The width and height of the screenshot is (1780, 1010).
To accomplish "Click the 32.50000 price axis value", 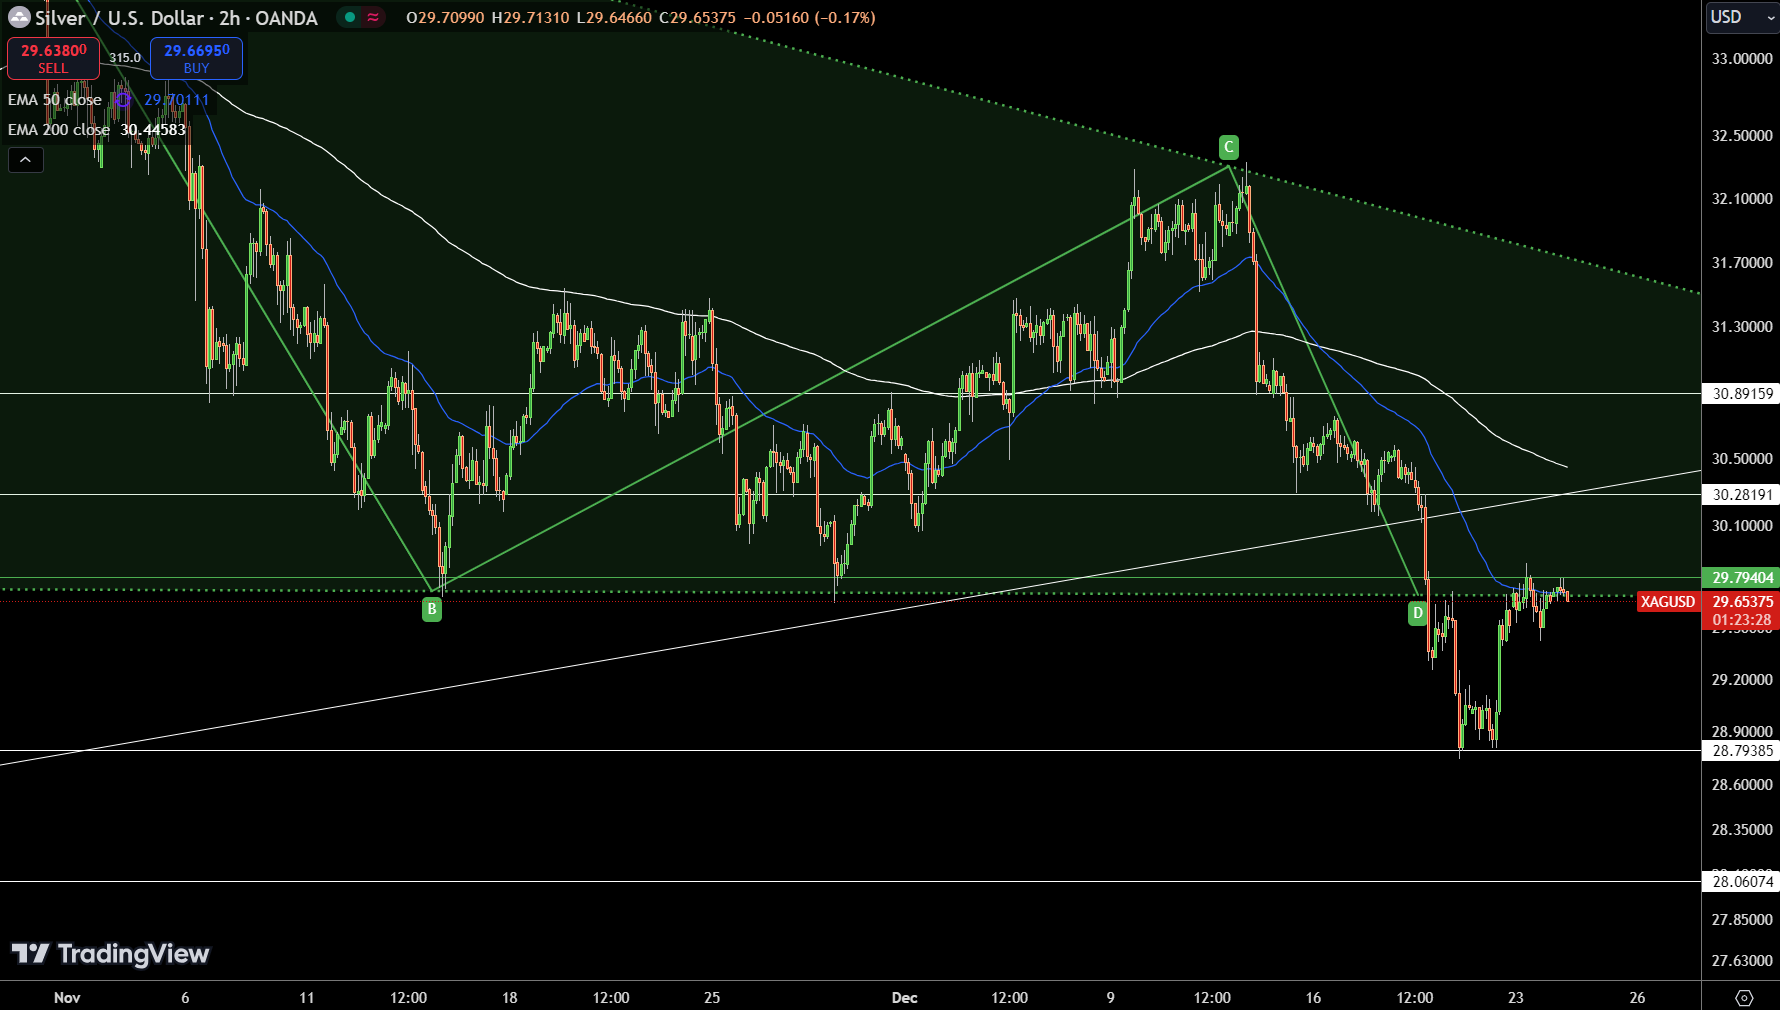I will click(1742, 136).
